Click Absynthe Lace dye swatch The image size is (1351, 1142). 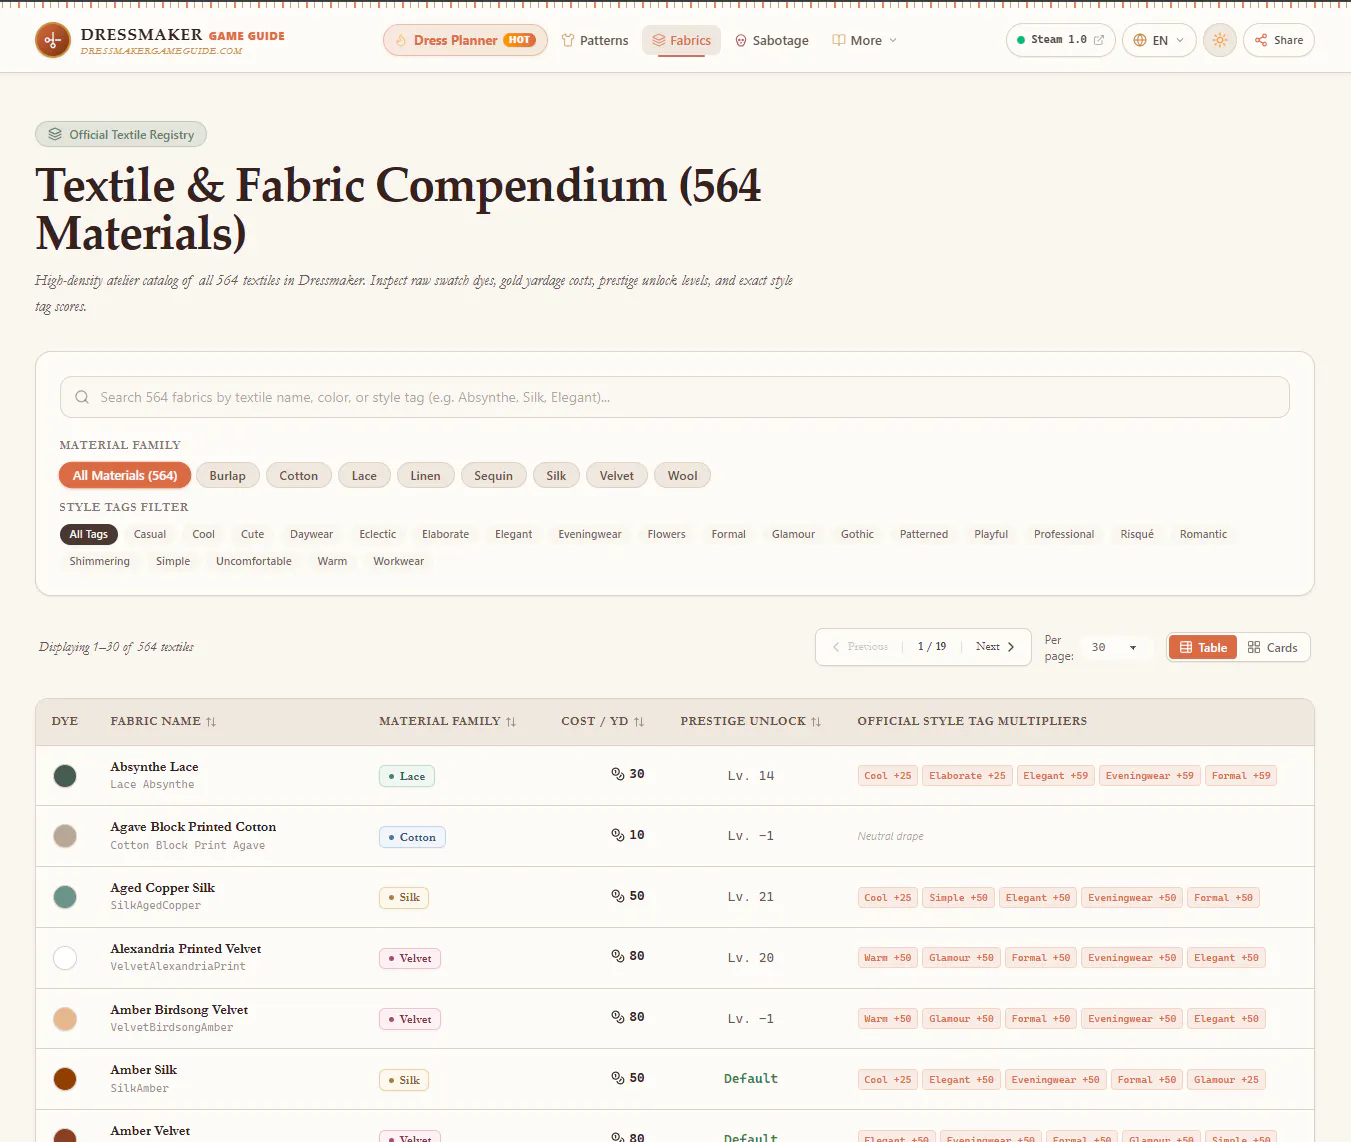(65, 775)
